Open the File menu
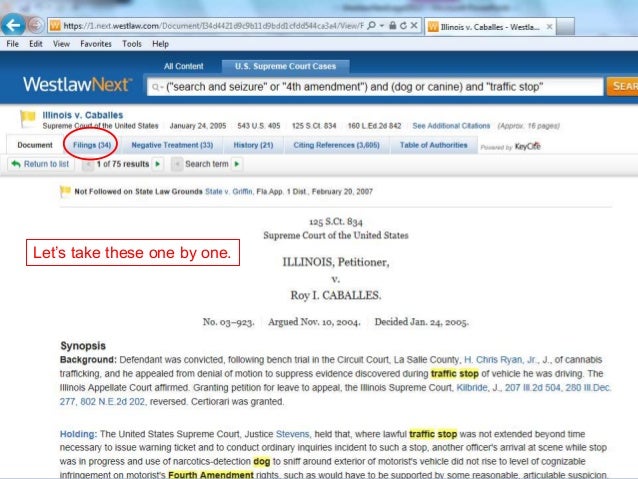The width and height of the screenshot is (638, 479). point(13,44)
